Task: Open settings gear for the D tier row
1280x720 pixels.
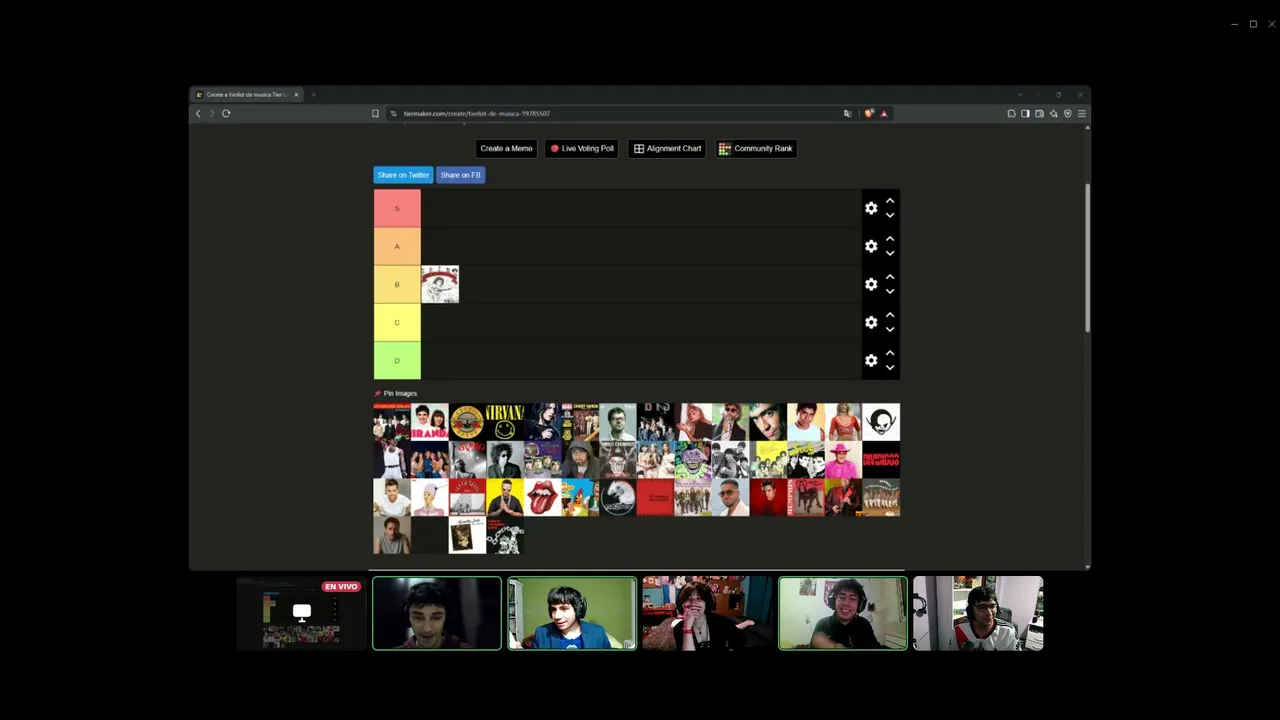Action: click(871, 360)
